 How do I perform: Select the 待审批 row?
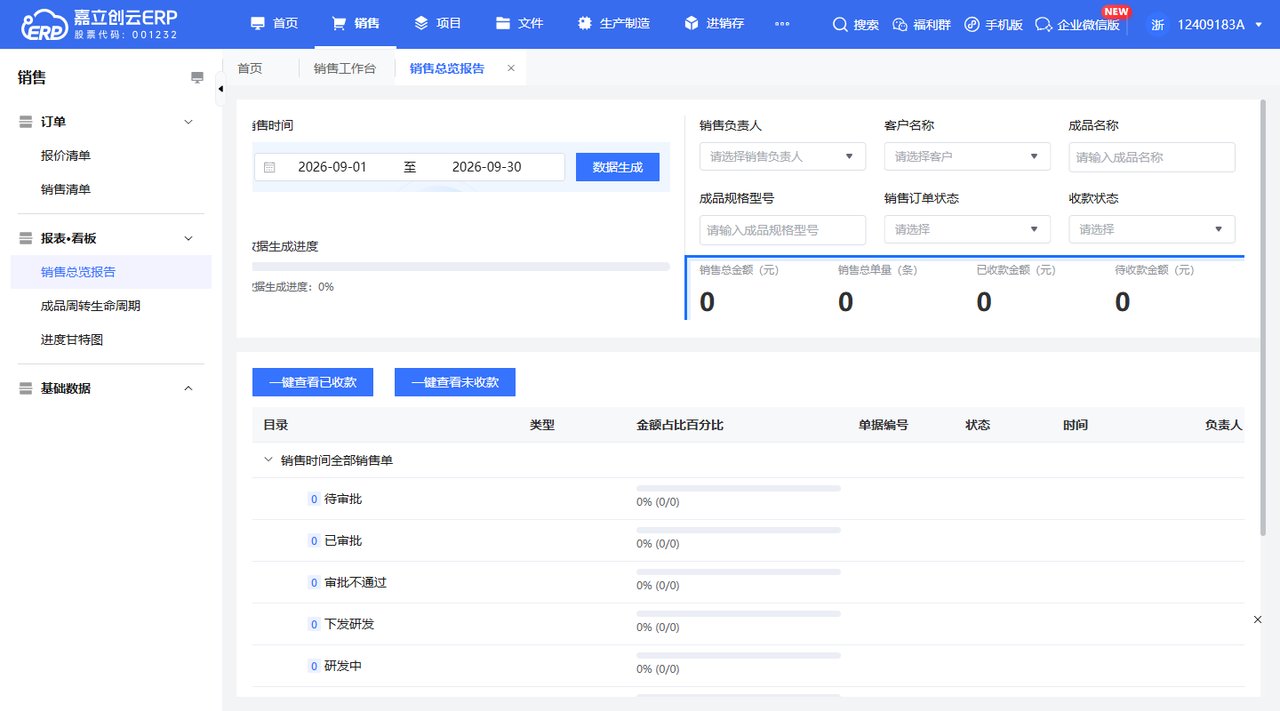747,499
